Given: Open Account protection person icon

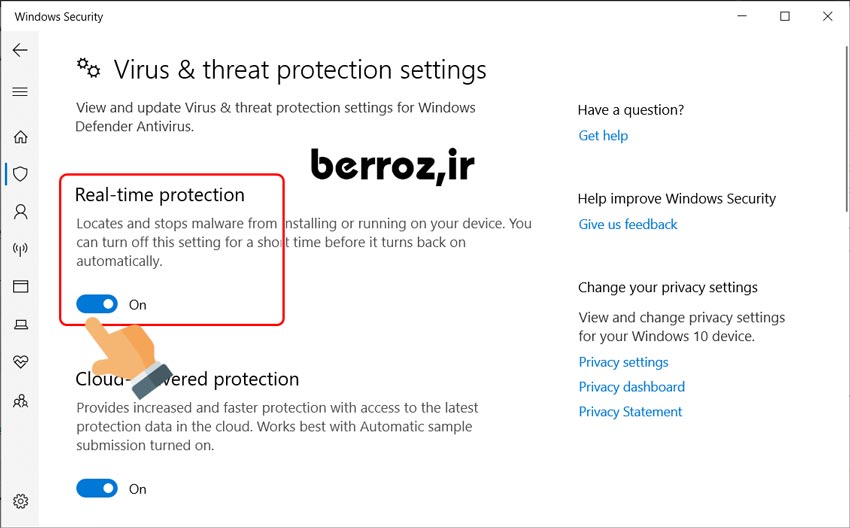Looking at the screenshot, I should coord(20,212).
